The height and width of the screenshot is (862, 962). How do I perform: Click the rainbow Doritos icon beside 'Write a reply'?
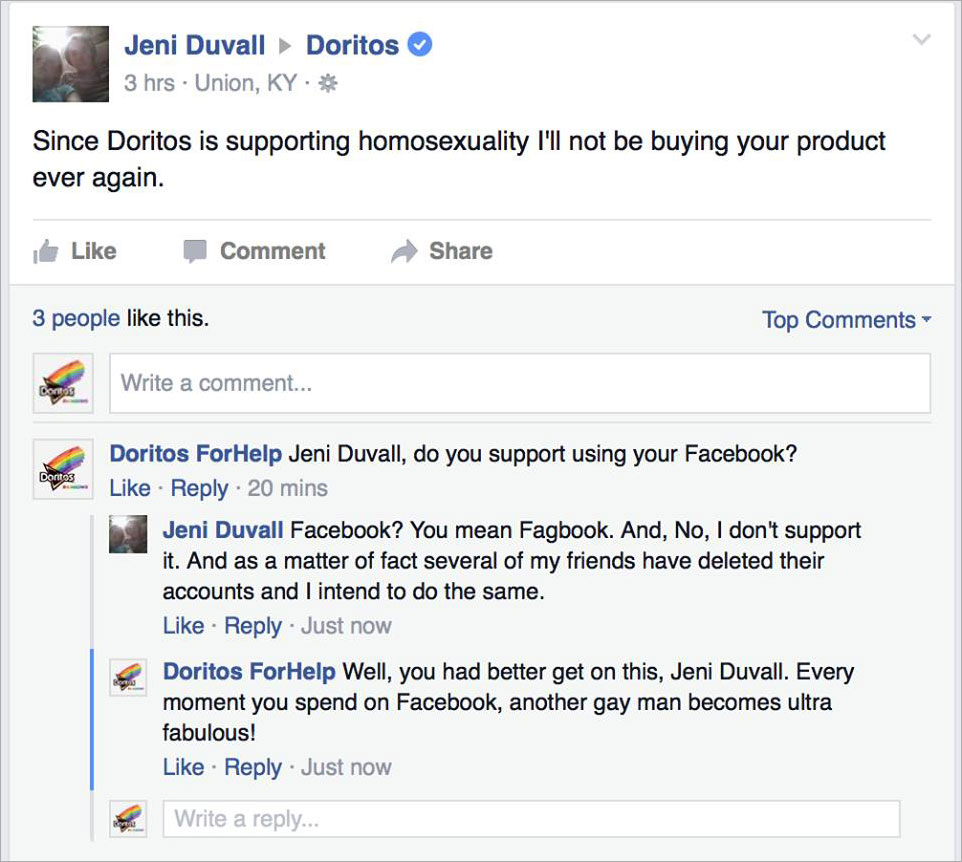pos(129,819)
